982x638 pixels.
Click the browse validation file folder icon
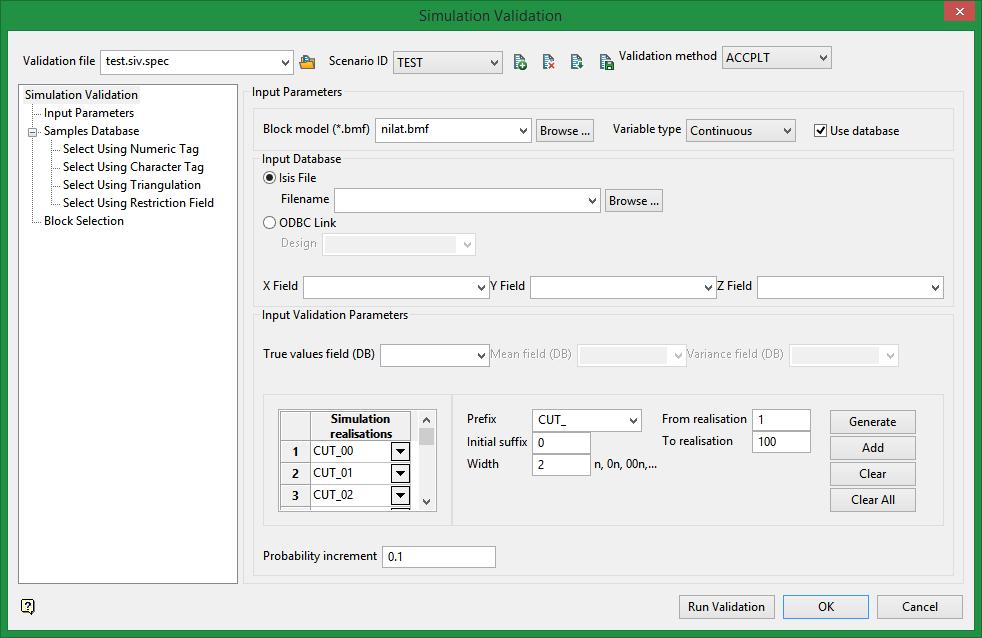pos(307,62)
